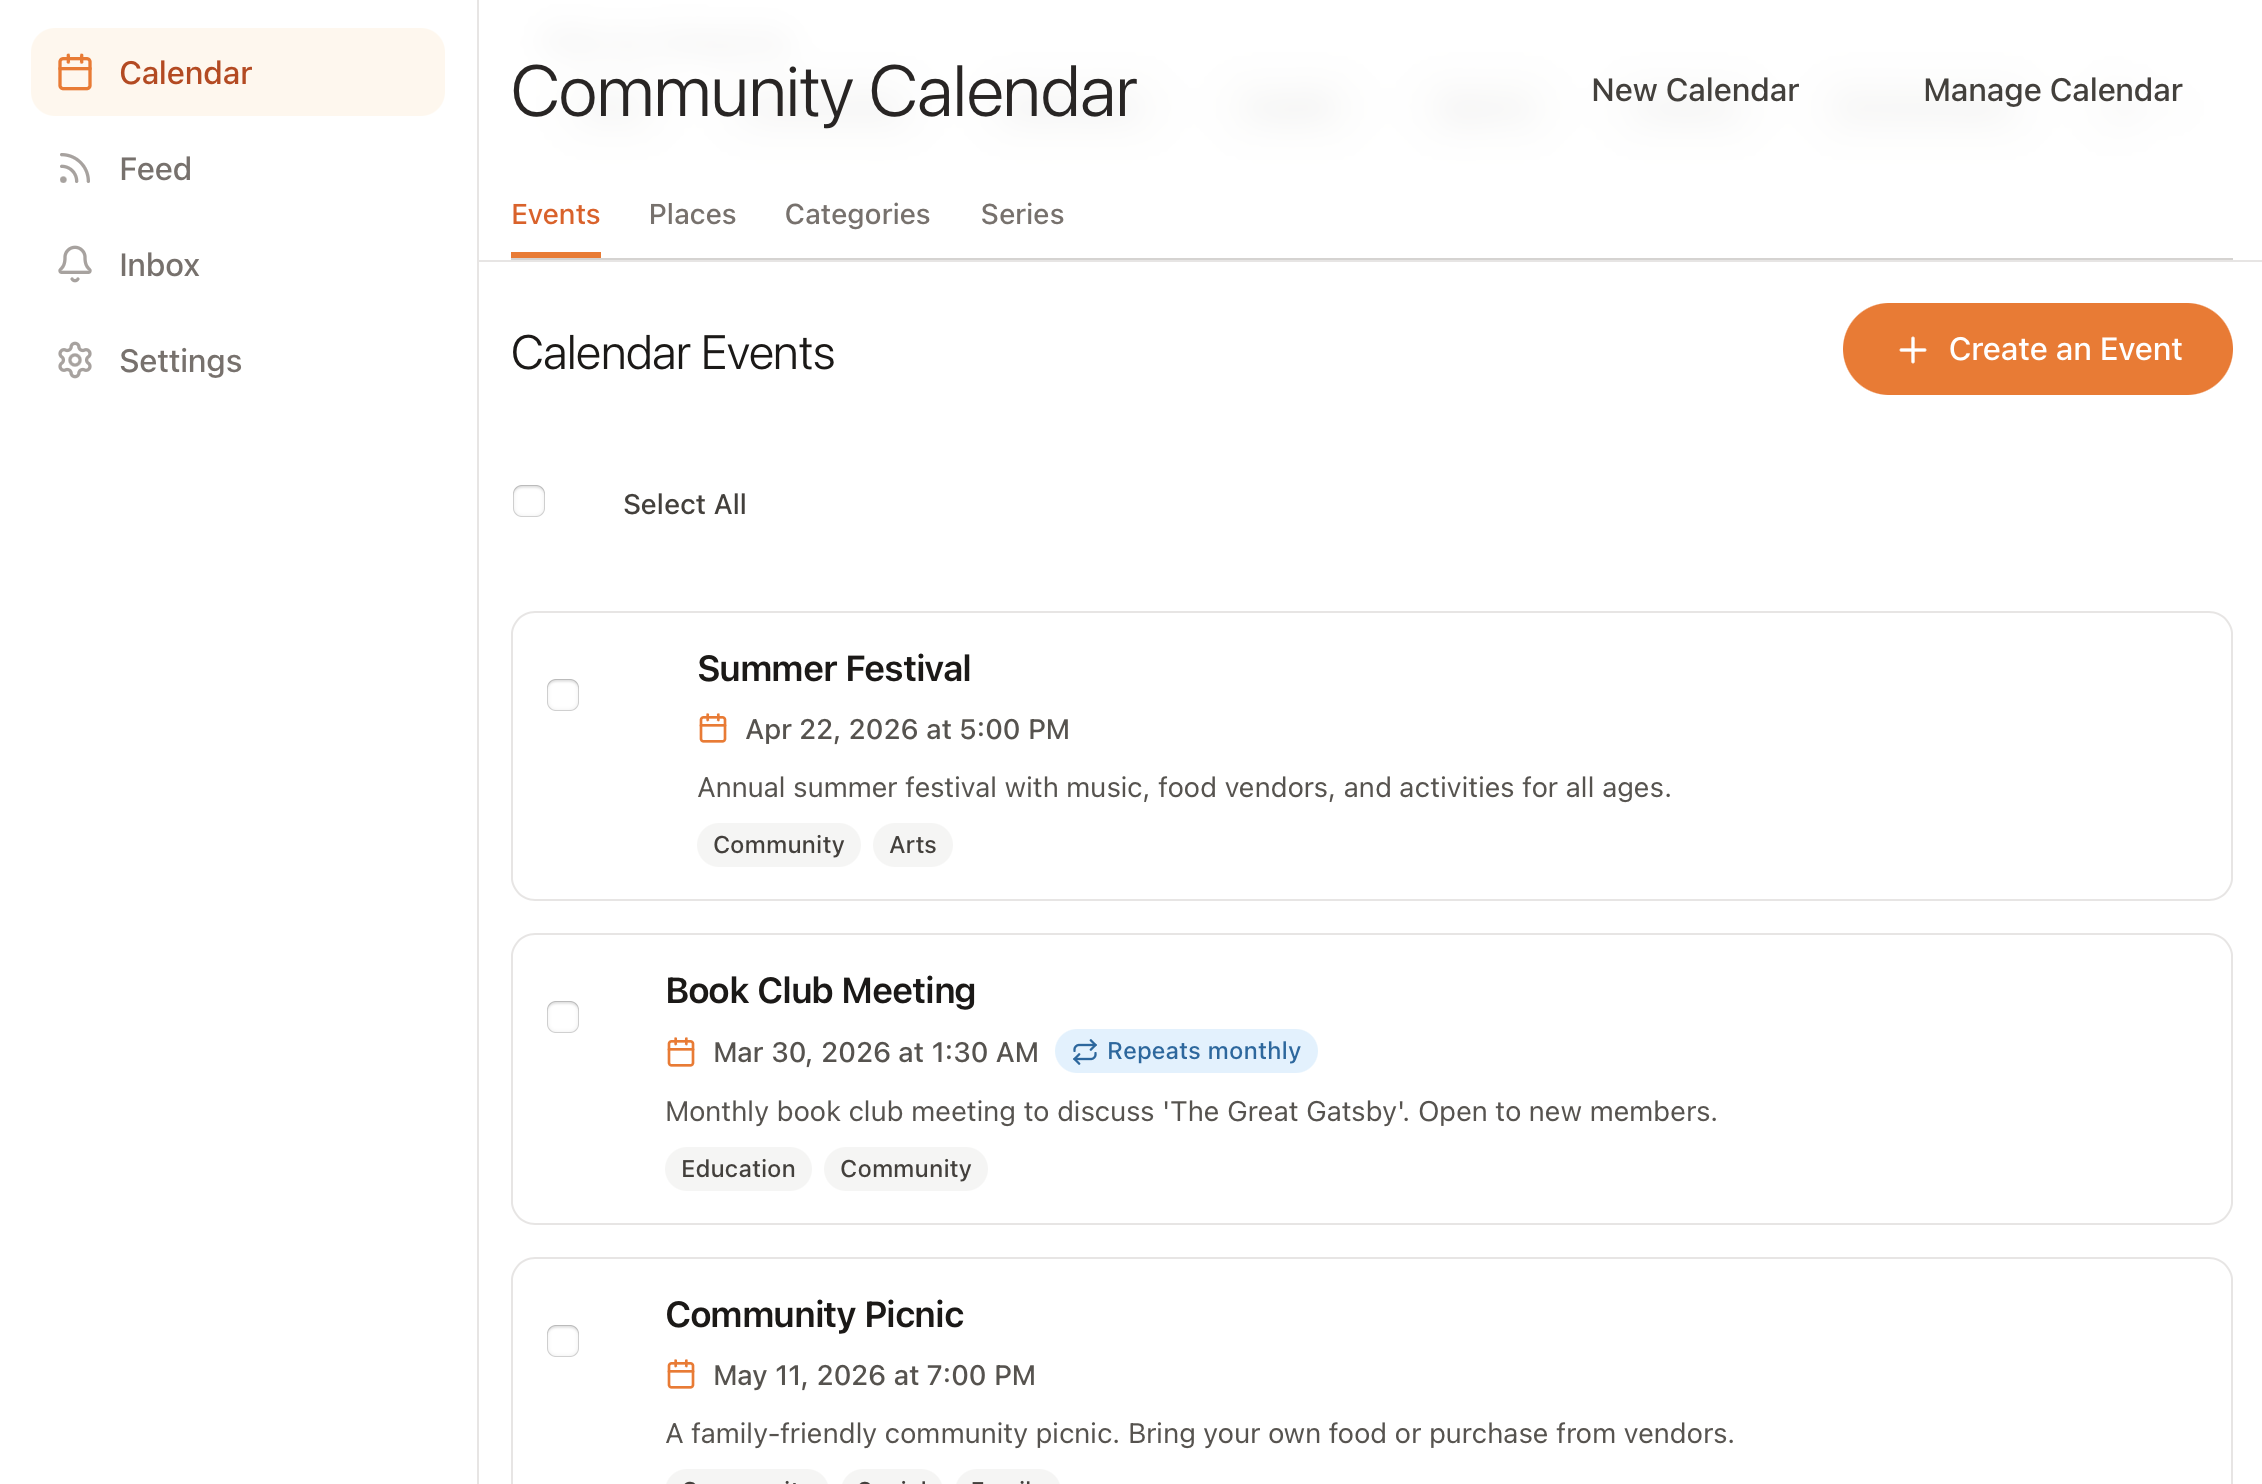This screenshot has height=1484, width=2262.
Task: Open the Categories tab
Action: click(857, 214)
